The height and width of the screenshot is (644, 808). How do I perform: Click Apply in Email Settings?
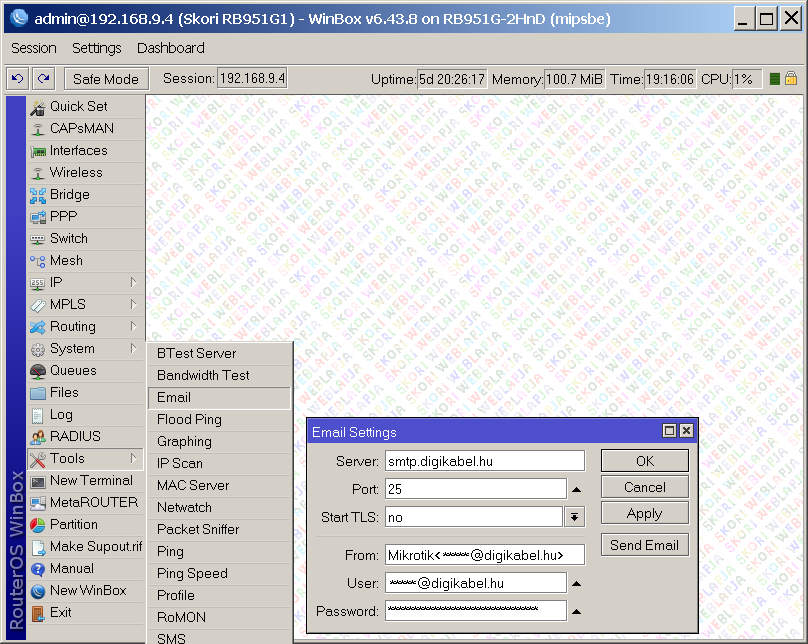(x=644, y=513)
